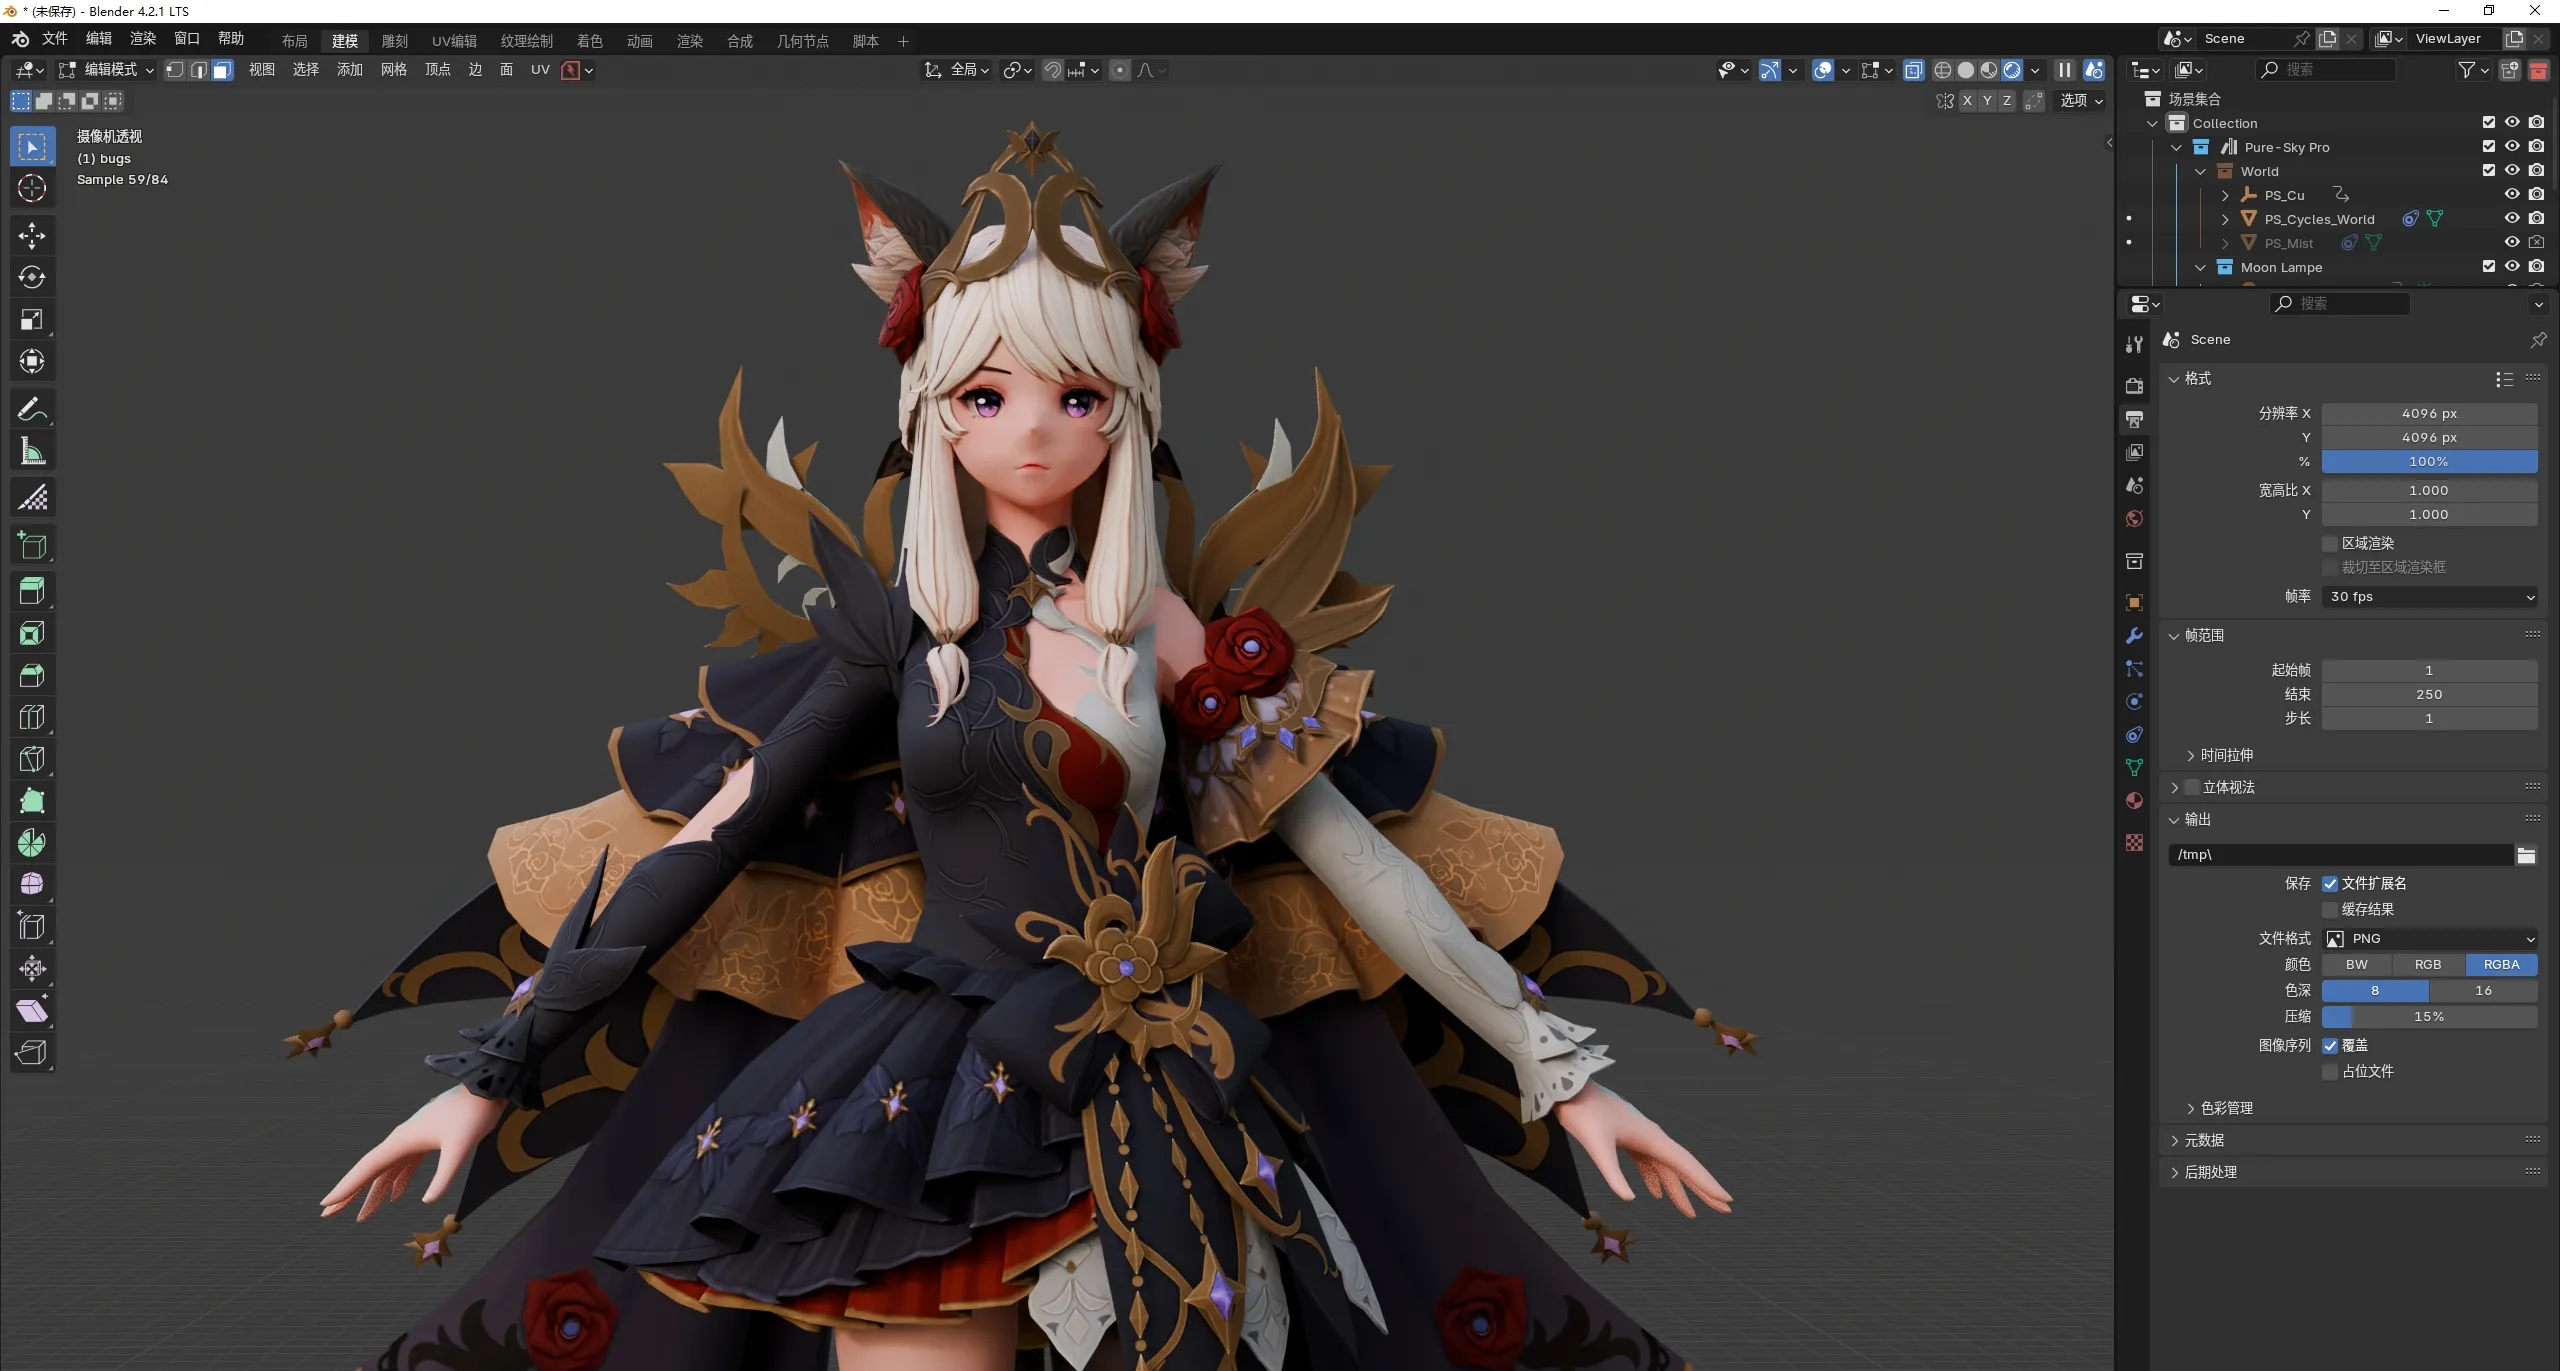Open the Texture properties tab
This screenshot has width=2560, height=1371.
2134,843
